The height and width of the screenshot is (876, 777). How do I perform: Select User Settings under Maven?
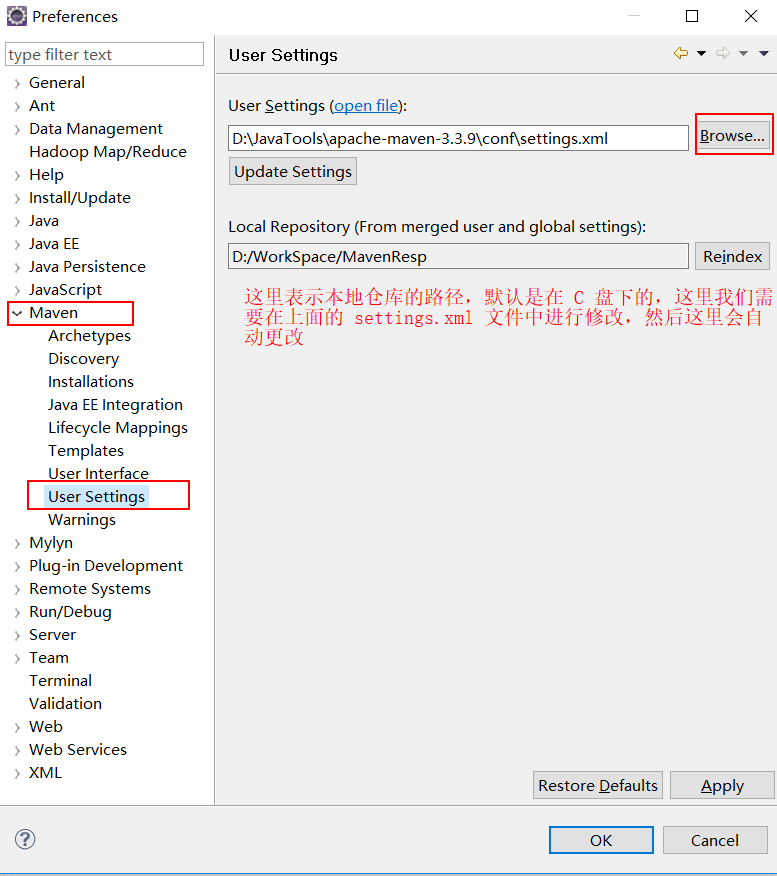click(96, 496)
